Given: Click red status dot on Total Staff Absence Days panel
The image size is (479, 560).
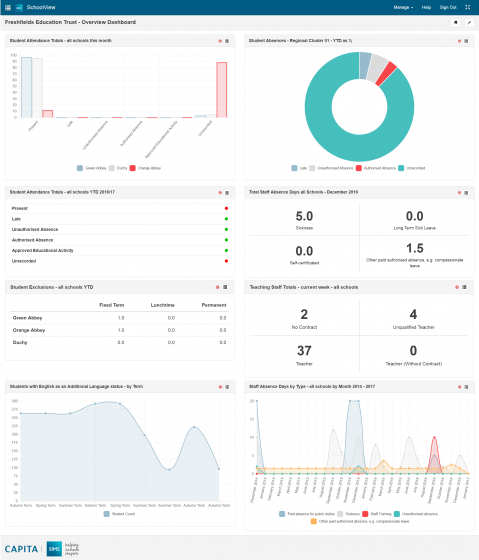Looking at the screenshot, I should [459, 192].
